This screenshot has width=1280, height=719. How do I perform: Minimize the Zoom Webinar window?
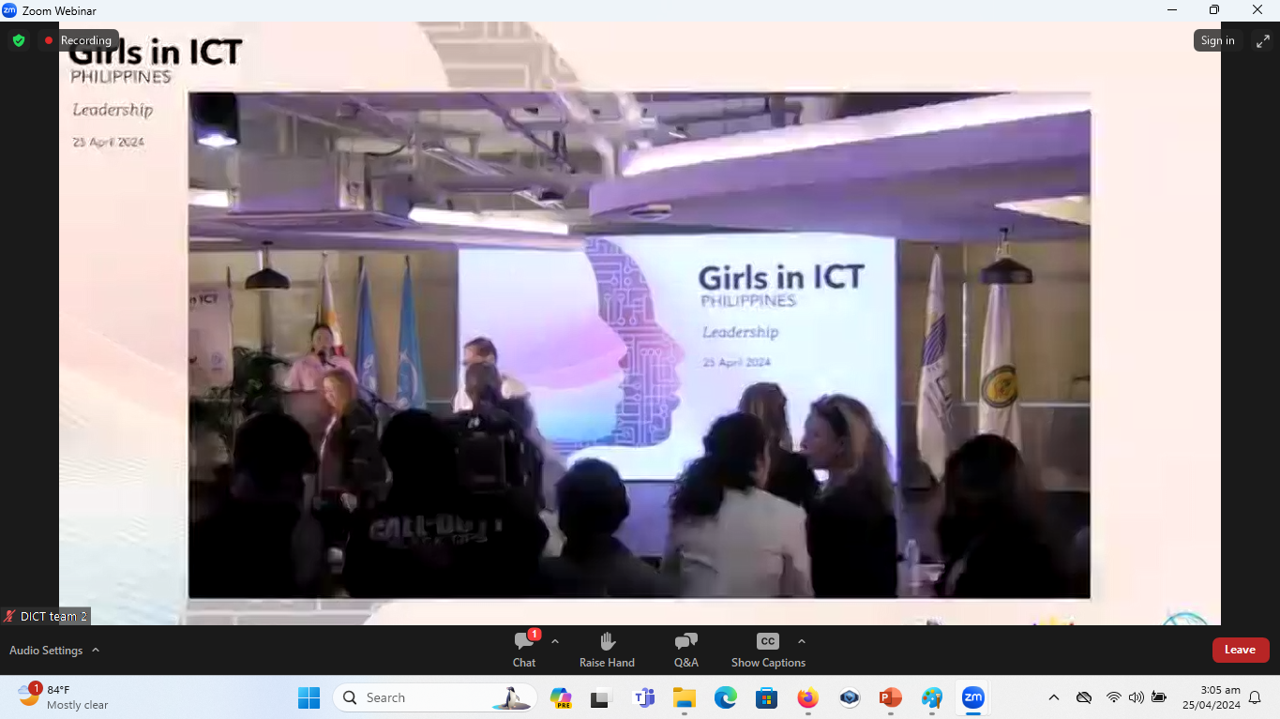(x=1172, y=10)
